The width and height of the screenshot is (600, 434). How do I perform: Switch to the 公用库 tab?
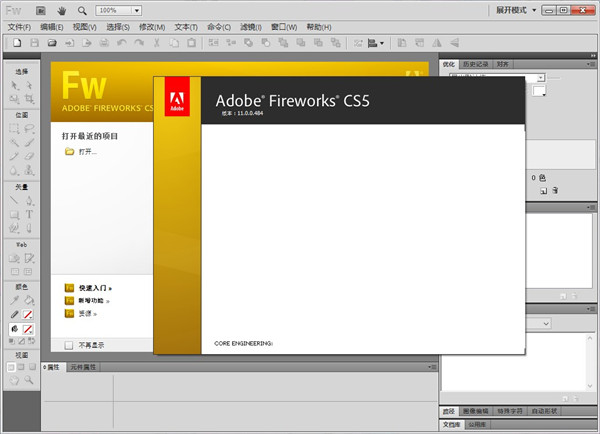pyautogui.click(x=477, y=424)
